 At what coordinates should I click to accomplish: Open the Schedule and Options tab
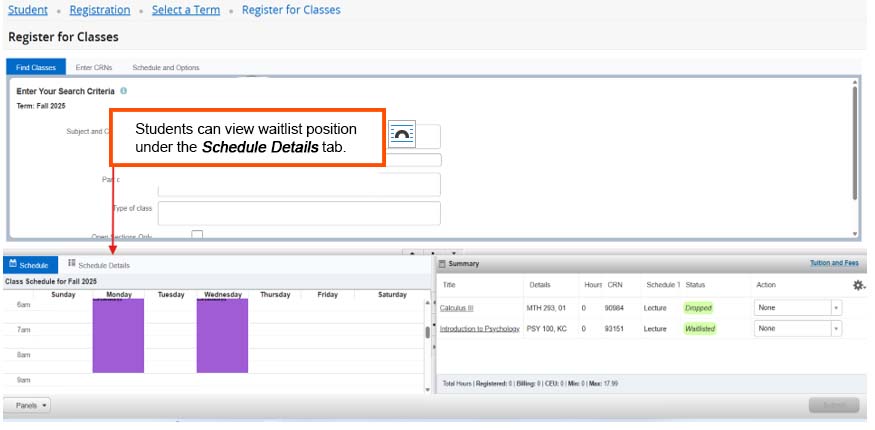[x=165, y=67]
